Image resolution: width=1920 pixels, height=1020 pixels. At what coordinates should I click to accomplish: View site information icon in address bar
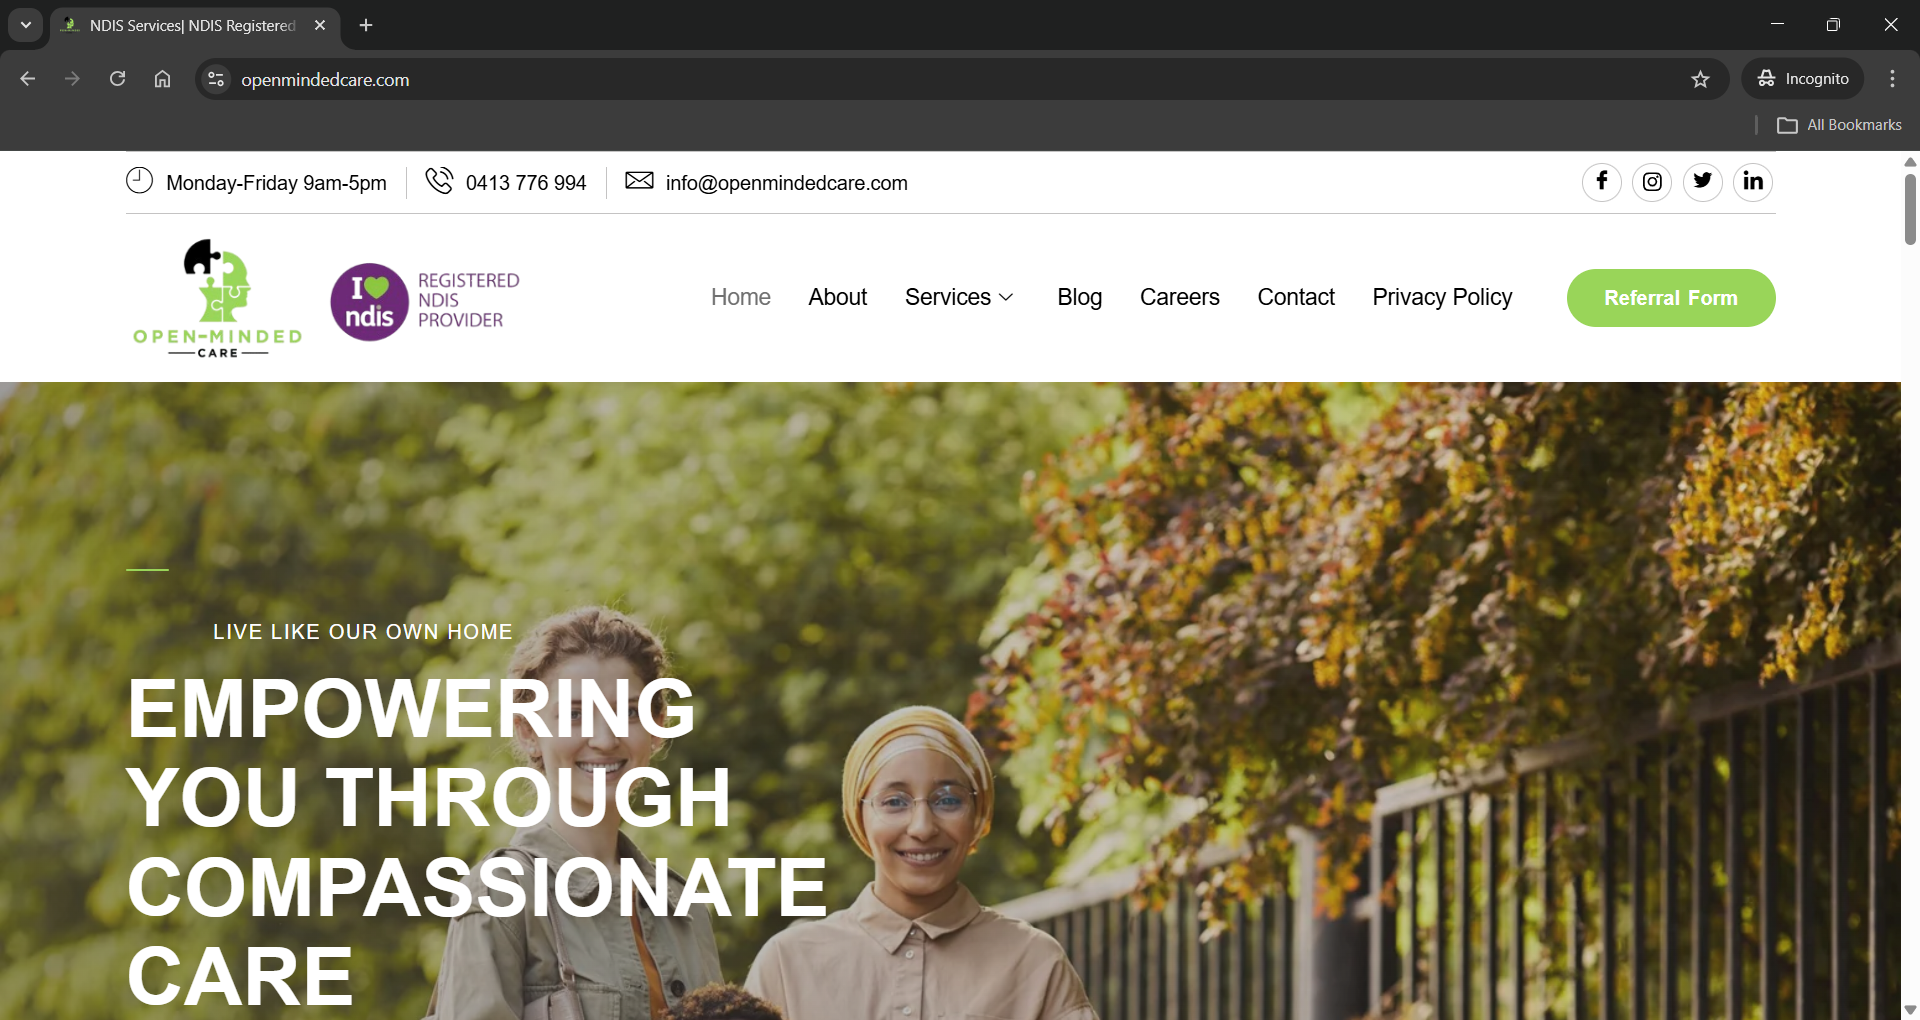(215, 79)
